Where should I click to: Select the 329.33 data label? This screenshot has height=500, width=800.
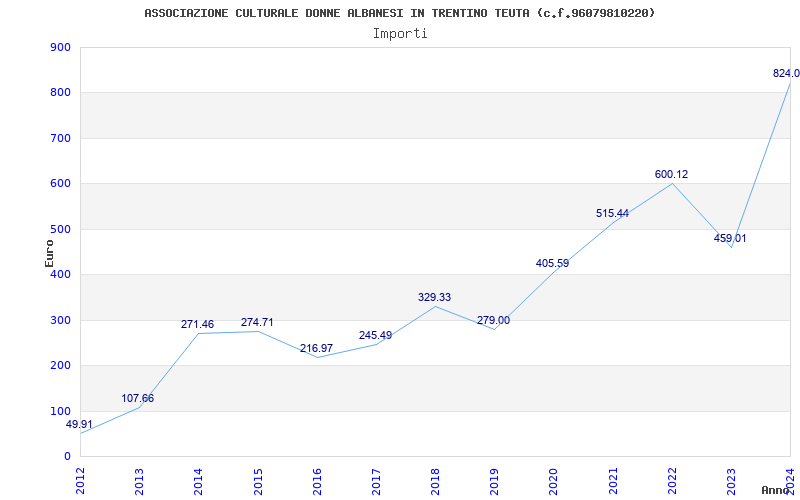(x=435, y=297)
